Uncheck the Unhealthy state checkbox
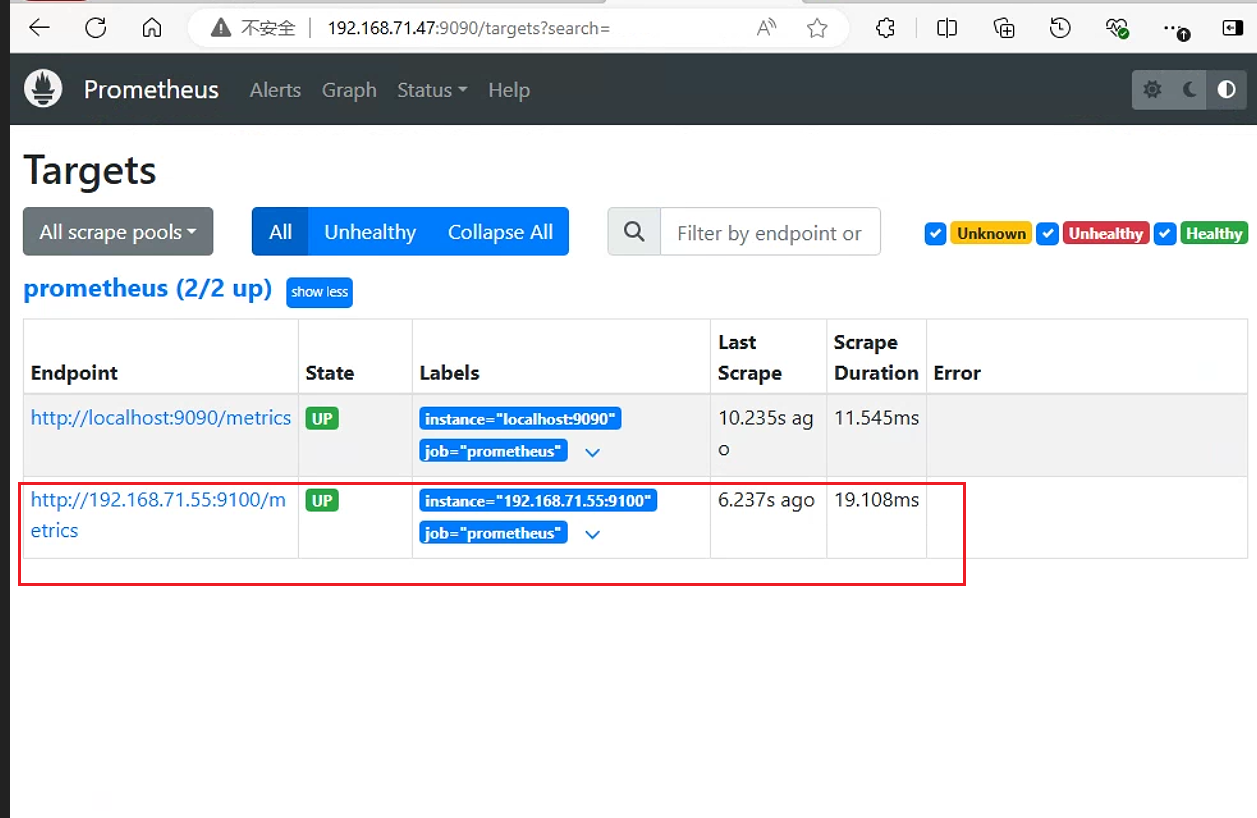1257x818 pixels. pyautogui.click(x=1047, y=234)
